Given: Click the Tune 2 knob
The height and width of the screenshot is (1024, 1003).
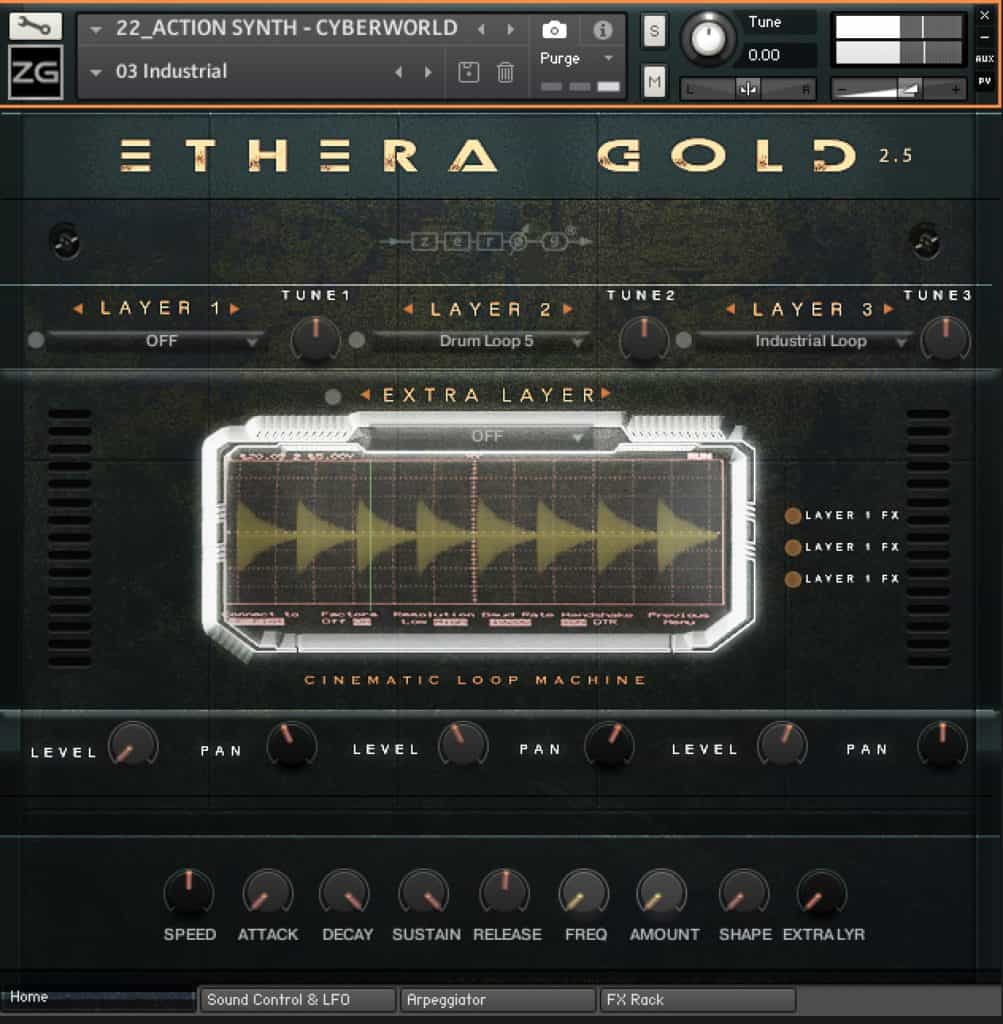Looking at the screenshot, I should 644,340.
